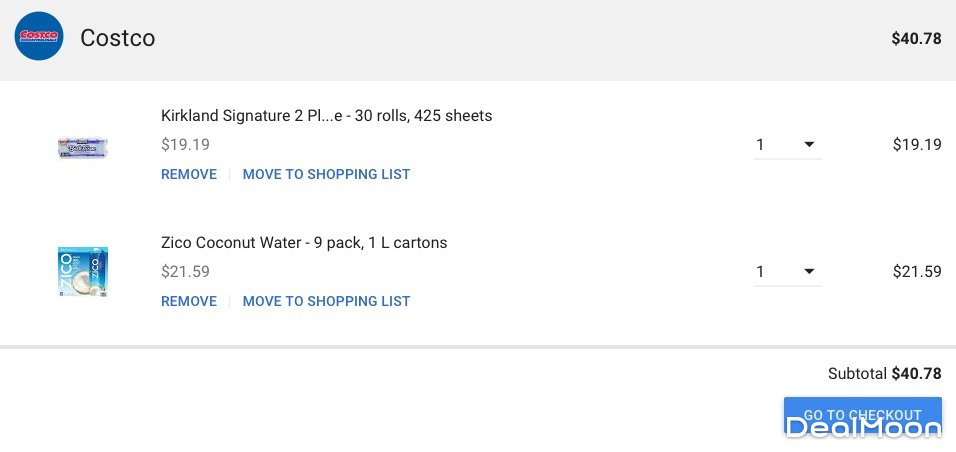Image resolution: width=956 pixels, height=452 pixels.
Task: Click the Costco store logo icon
Action: tap(39, 38)
